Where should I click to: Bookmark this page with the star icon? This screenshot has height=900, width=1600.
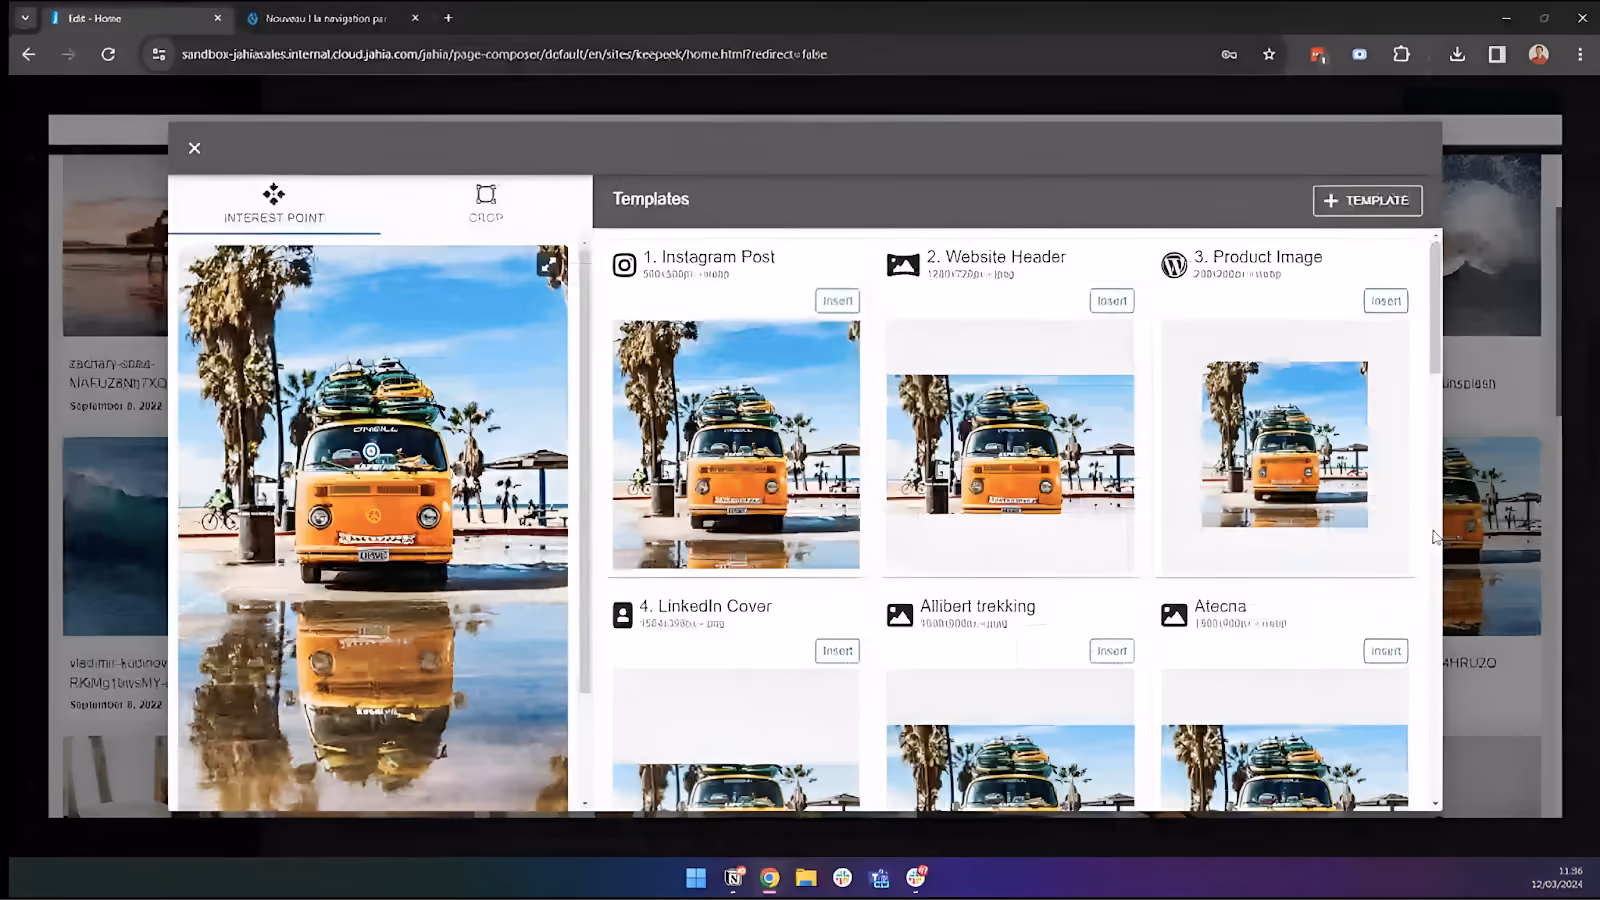tap(1269, 54)
